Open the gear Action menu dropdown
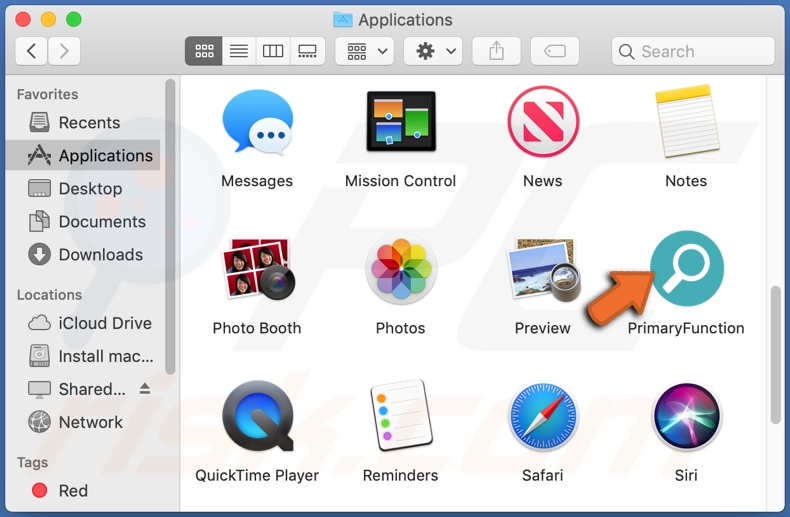The image size is (790, 517). [433, 51]
